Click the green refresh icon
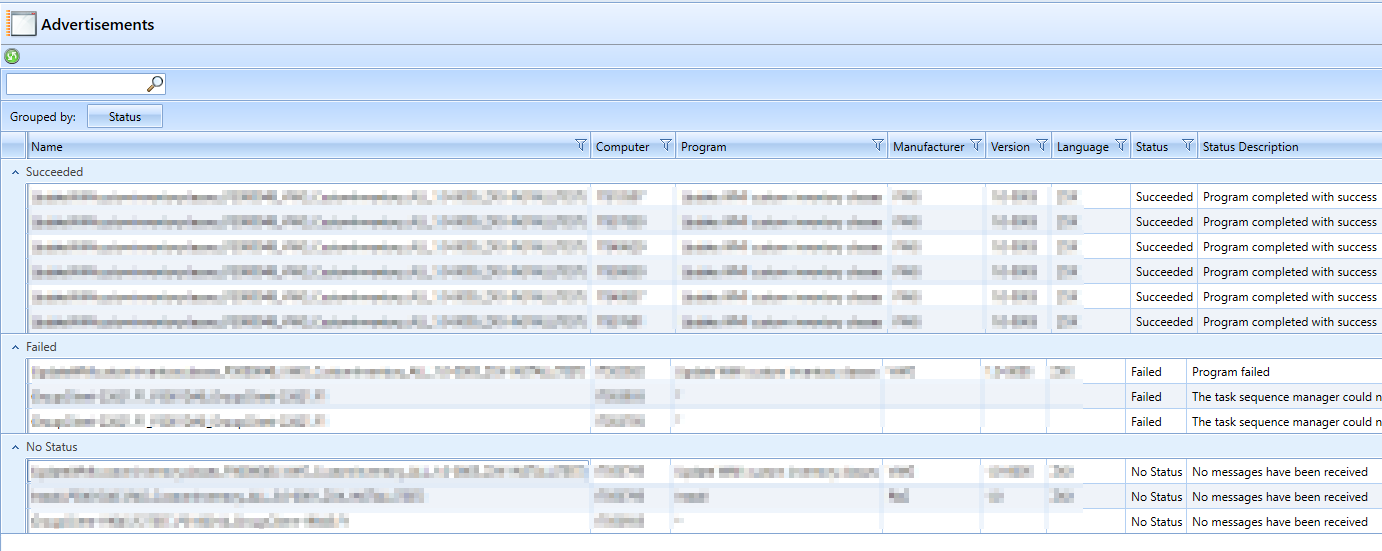1382x551 pixels. point(12,57)
